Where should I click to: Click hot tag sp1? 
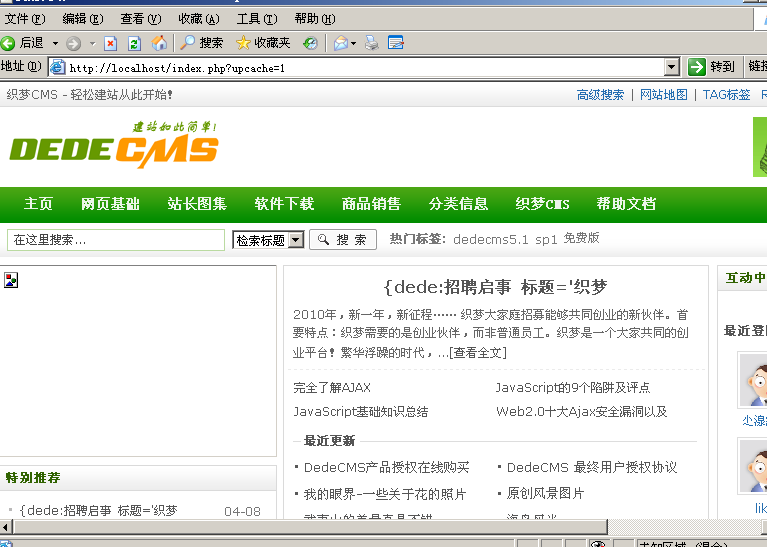tap(546, 240)
